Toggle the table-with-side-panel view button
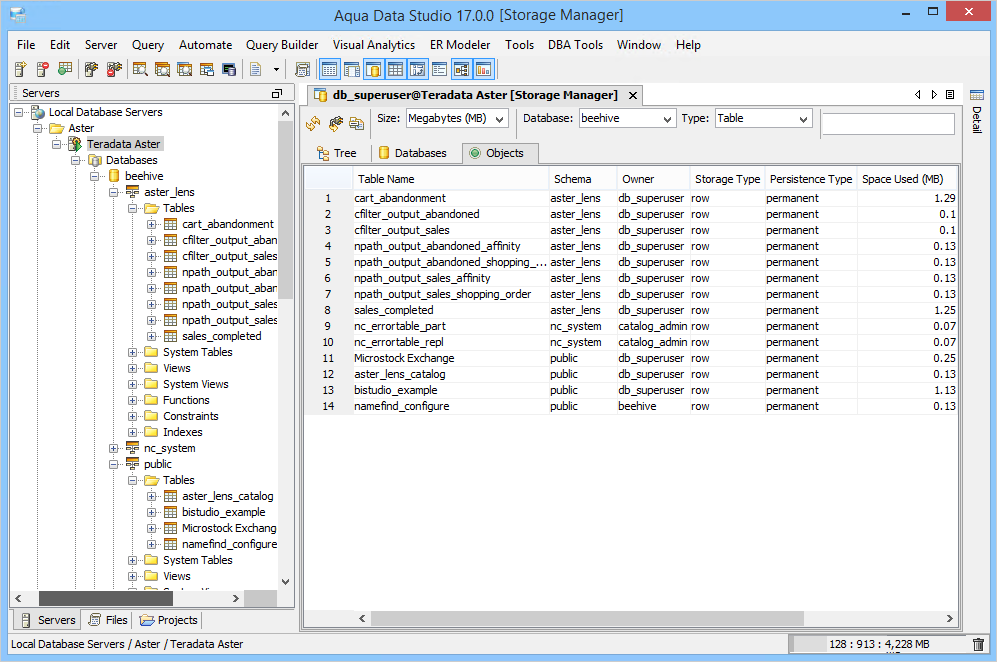 [x=352, y=69]
